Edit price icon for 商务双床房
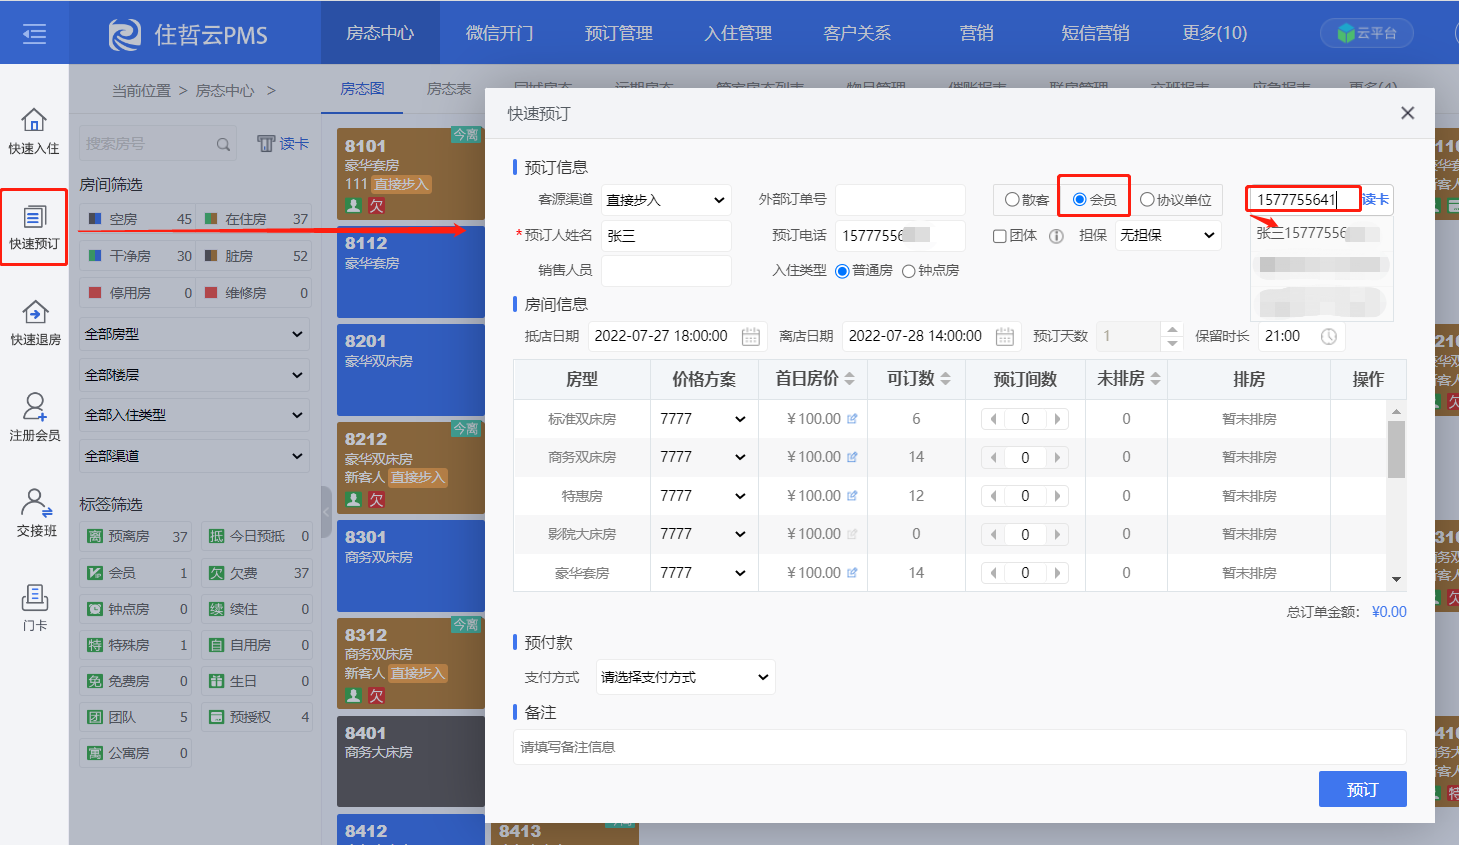The image size is (1459, 845). [852, 457]
